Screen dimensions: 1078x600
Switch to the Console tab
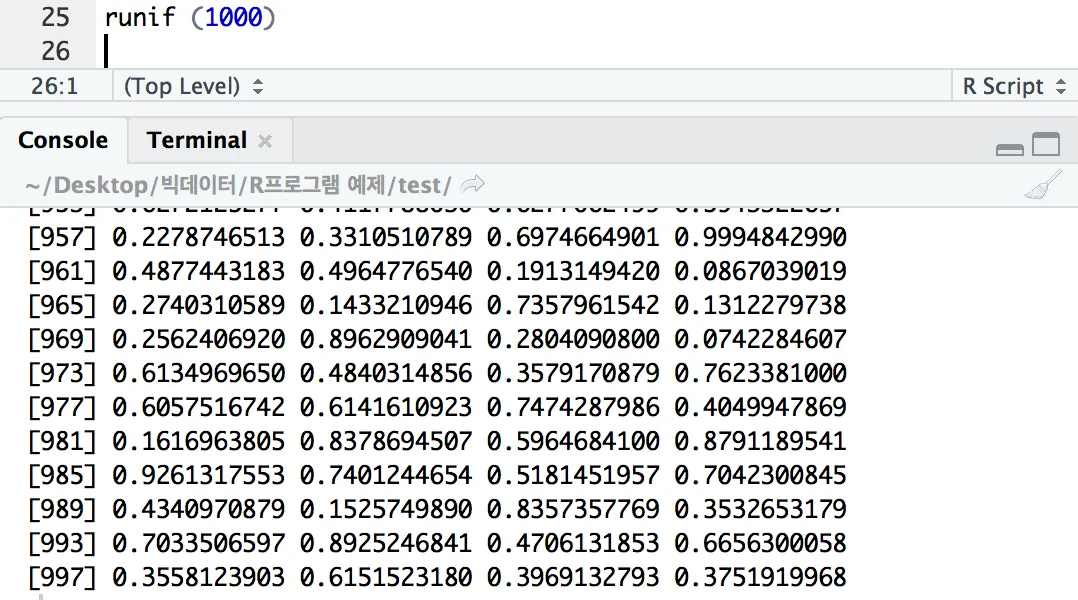point(63,140)
